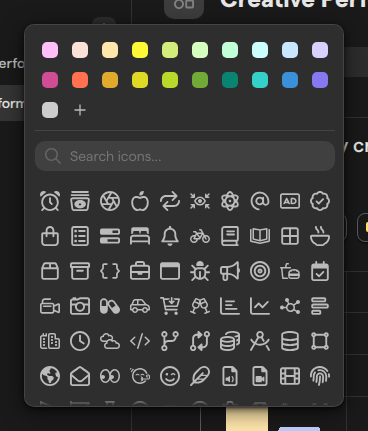Choose the magenta color swatch
The height and width of the screenshot is (431, 368).
pyautogui.click(x=50, y=80)
